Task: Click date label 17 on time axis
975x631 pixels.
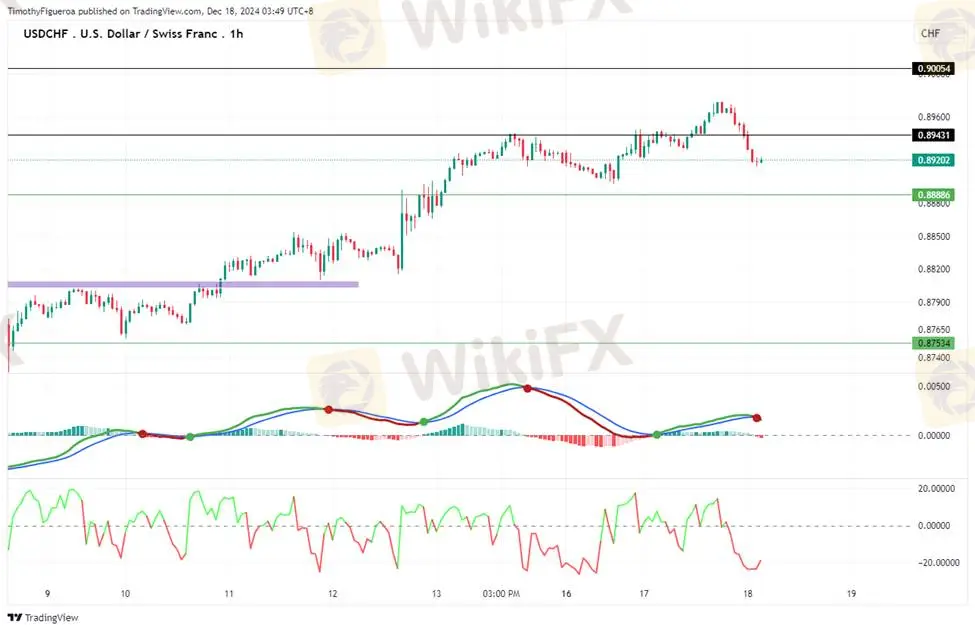Action: [x=644, y=594]
